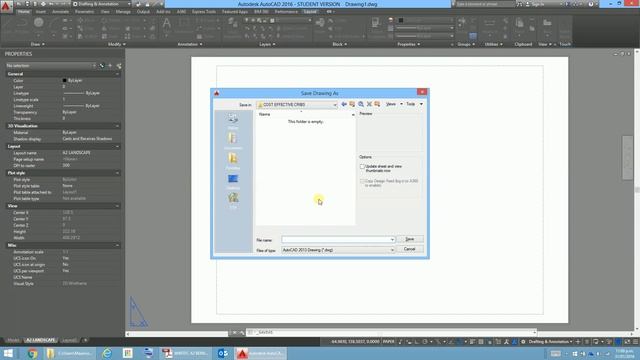Select A2 LANDSCAPE layout tab
Image resolution: width=640 pixels, height=360 pixels.
(x=40, y=340)
